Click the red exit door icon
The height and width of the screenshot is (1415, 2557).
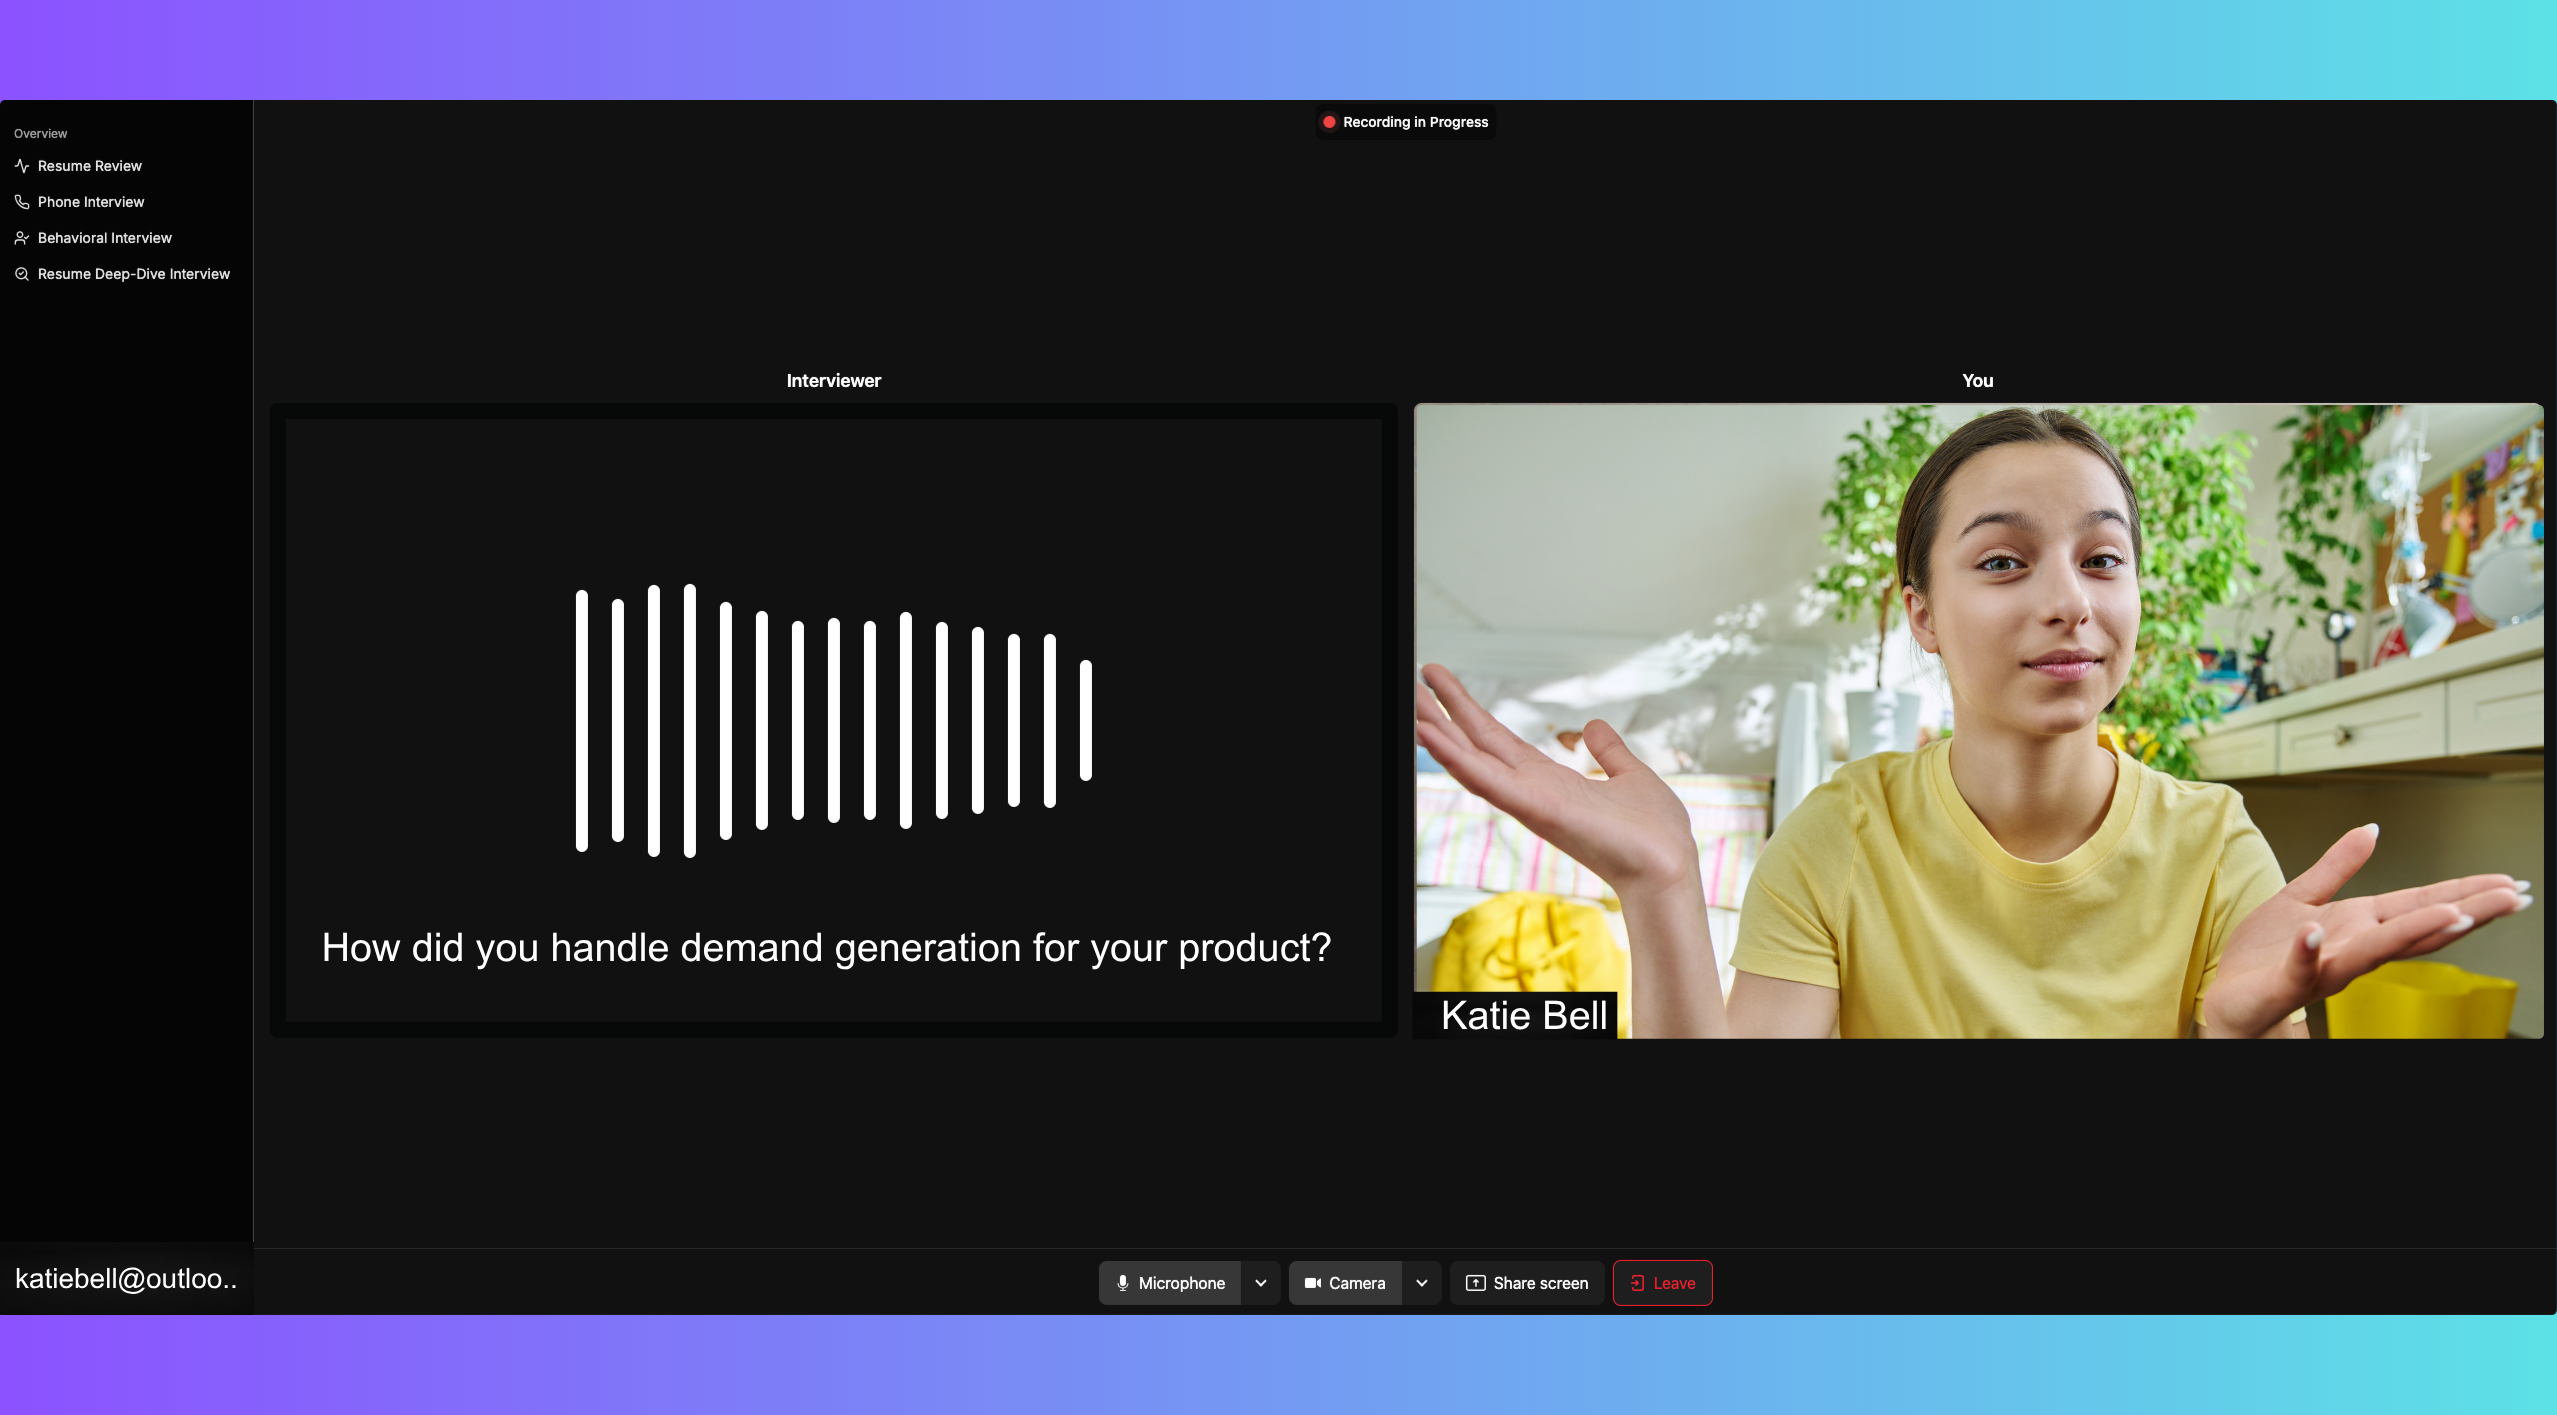point(1637,1283)
